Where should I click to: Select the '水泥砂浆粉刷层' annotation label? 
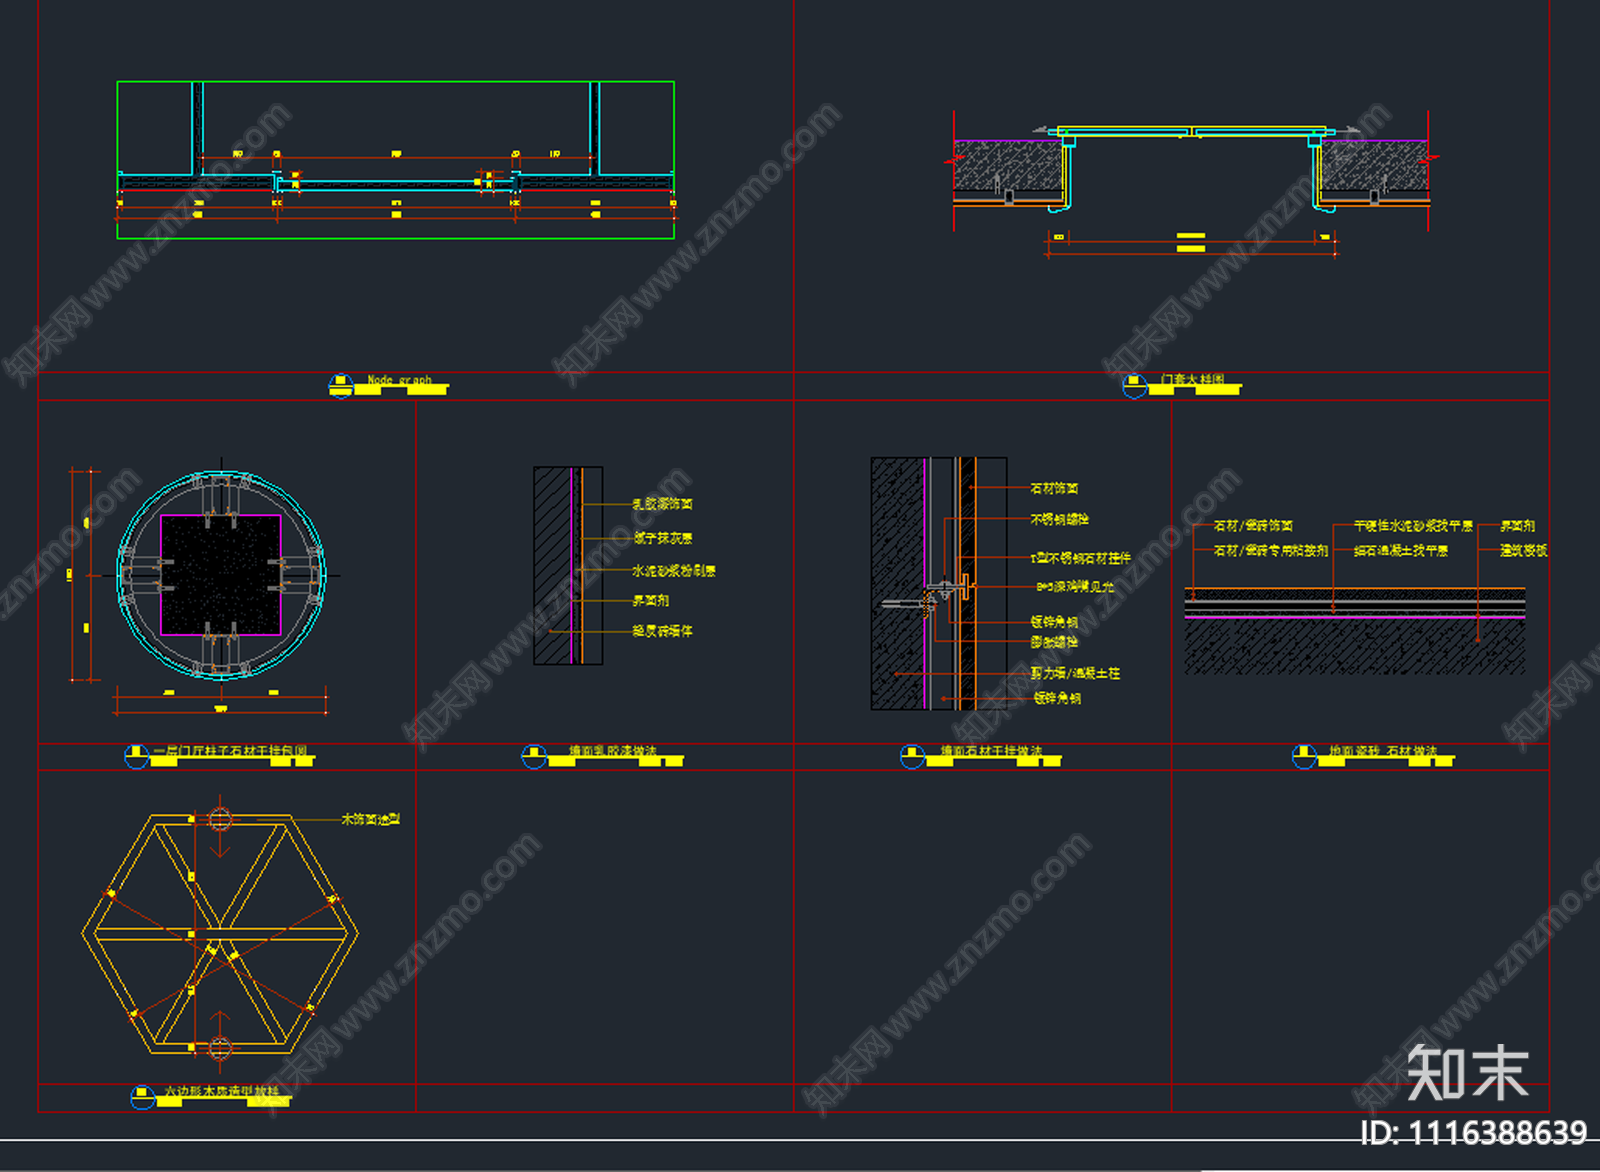[x=674, y=571]
